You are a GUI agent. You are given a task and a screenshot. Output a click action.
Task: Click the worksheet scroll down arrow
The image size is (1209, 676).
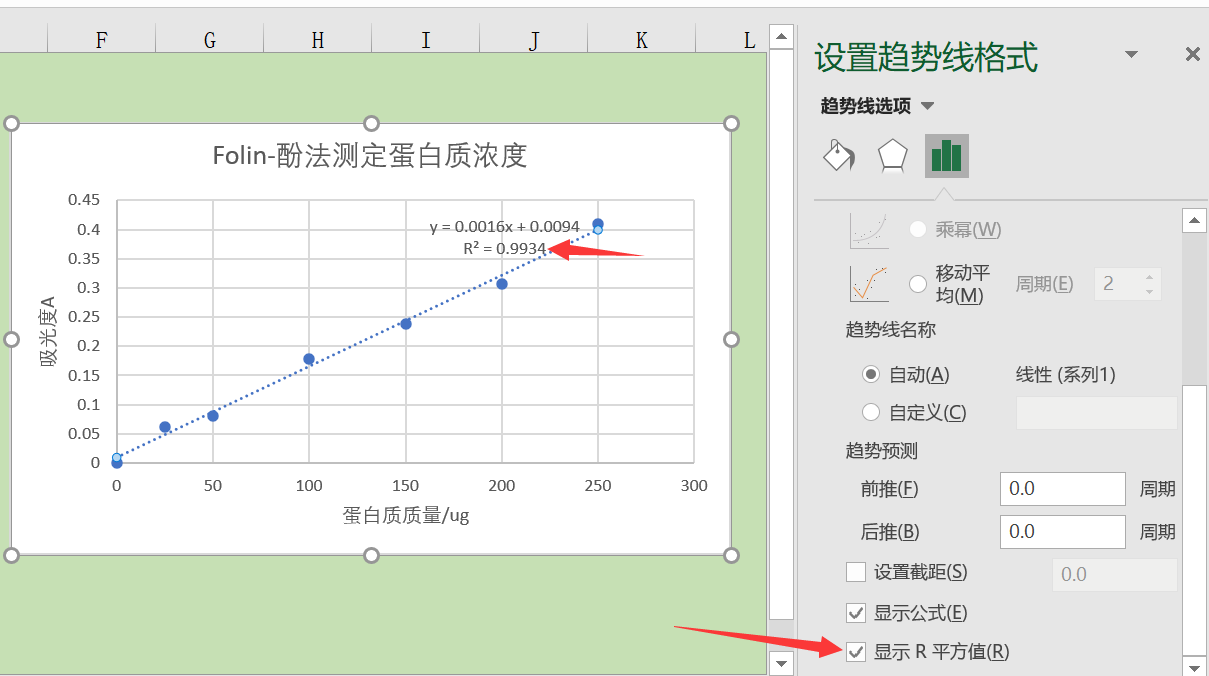781,663
